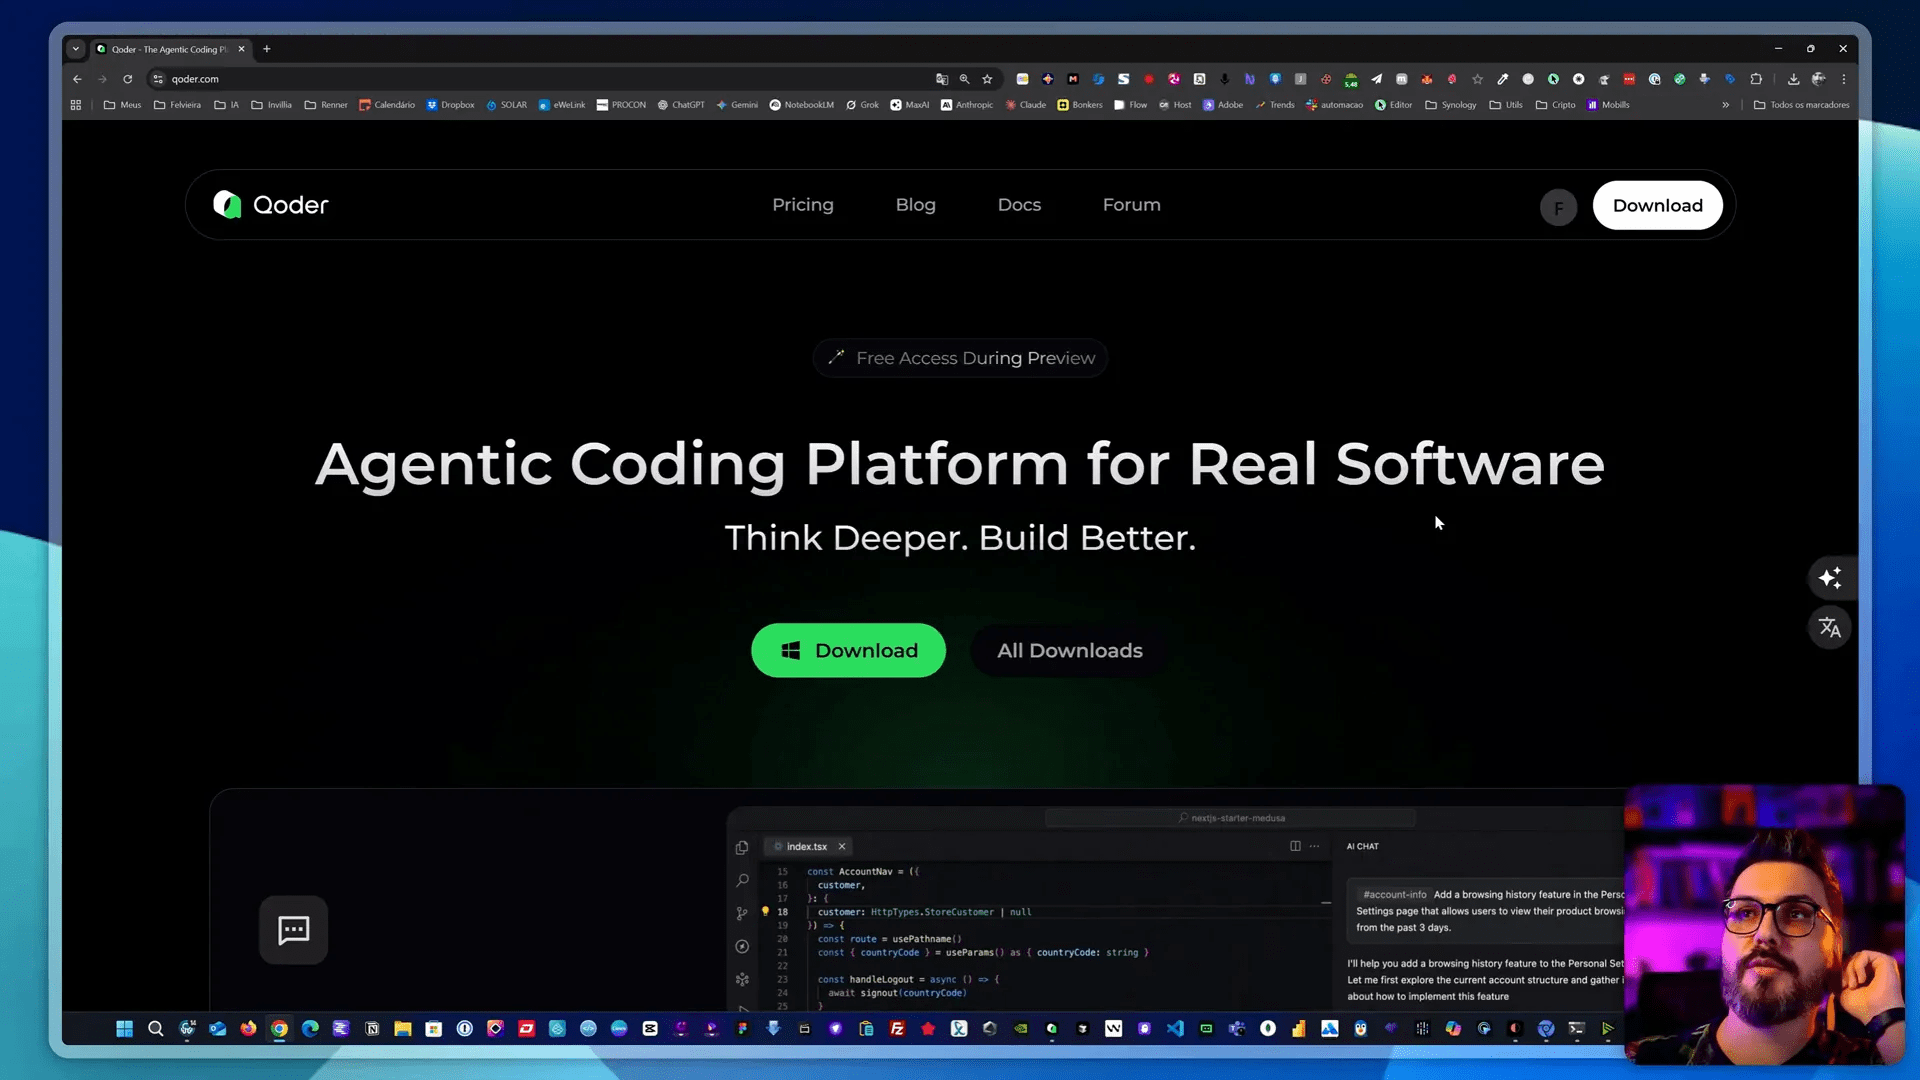Open a new browser tab with plus

click(266, 49)
